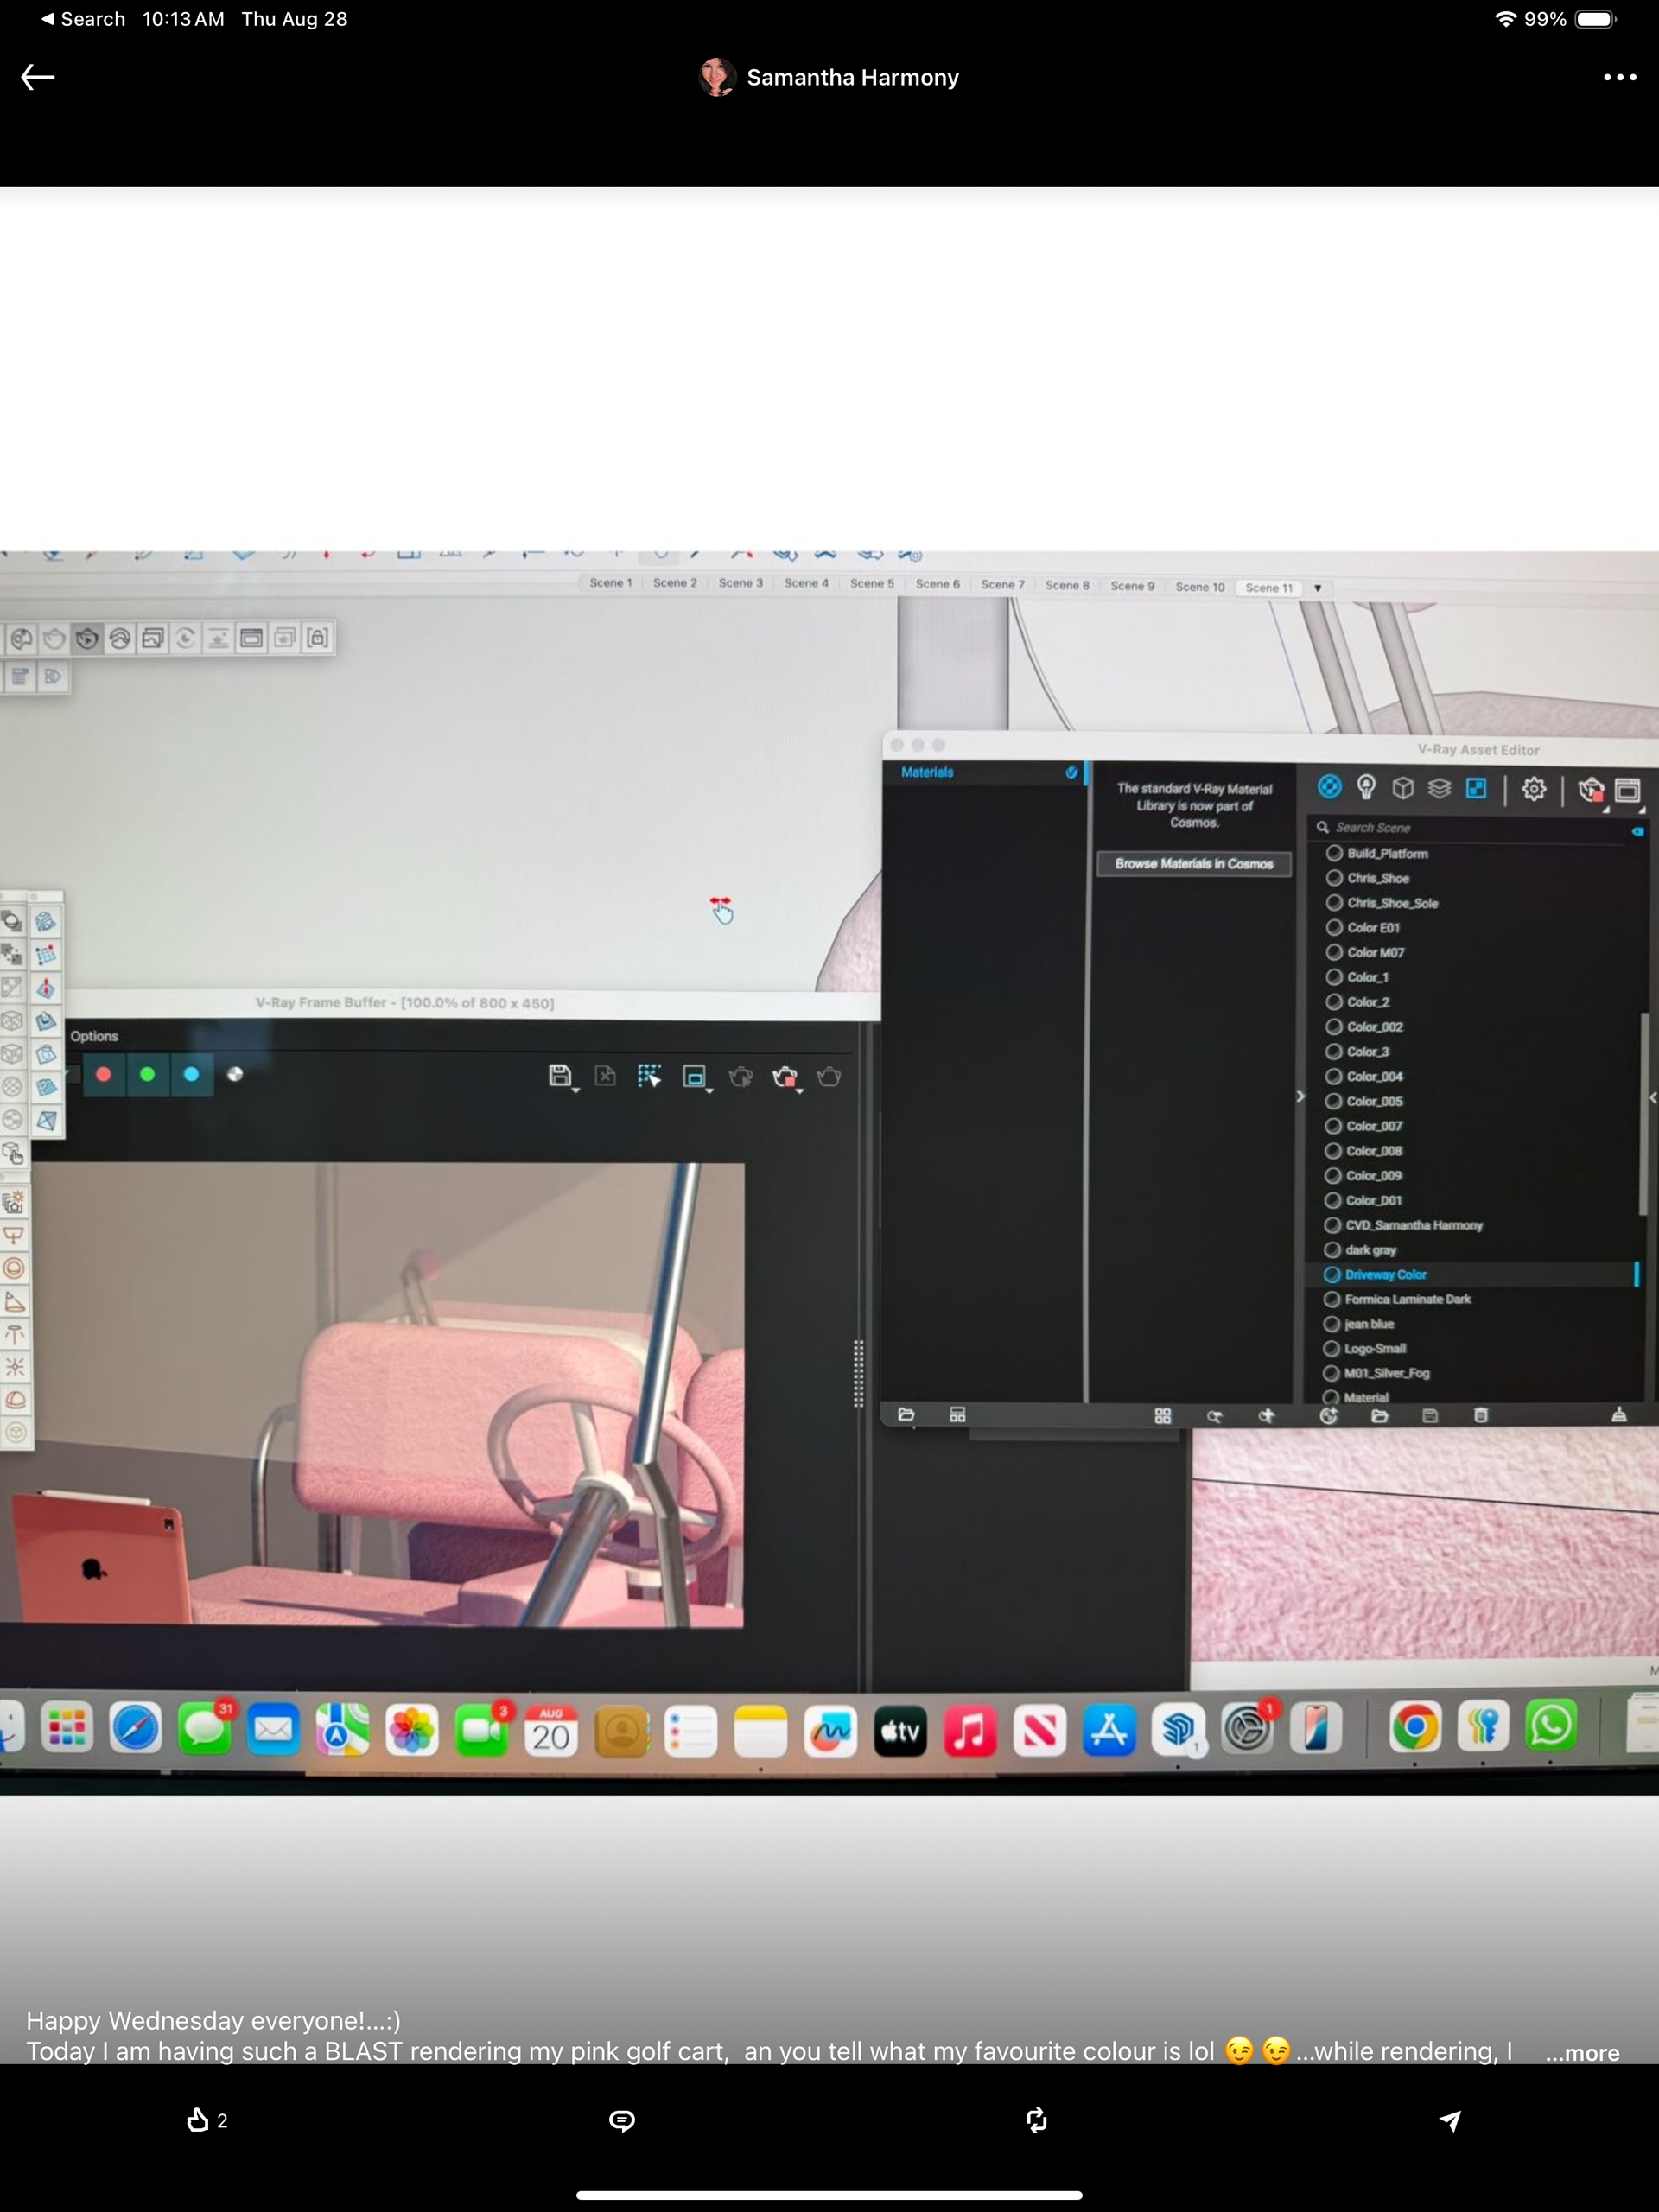The width and height of the screenshot is (1659, 2212).
Task: Toggle the blue channel in Frame Buffer
Action: coord(191,1074)
